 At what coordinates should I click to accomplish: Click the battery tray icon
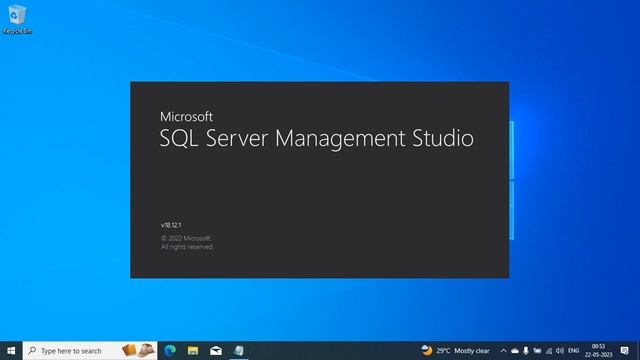click(537, 351)
